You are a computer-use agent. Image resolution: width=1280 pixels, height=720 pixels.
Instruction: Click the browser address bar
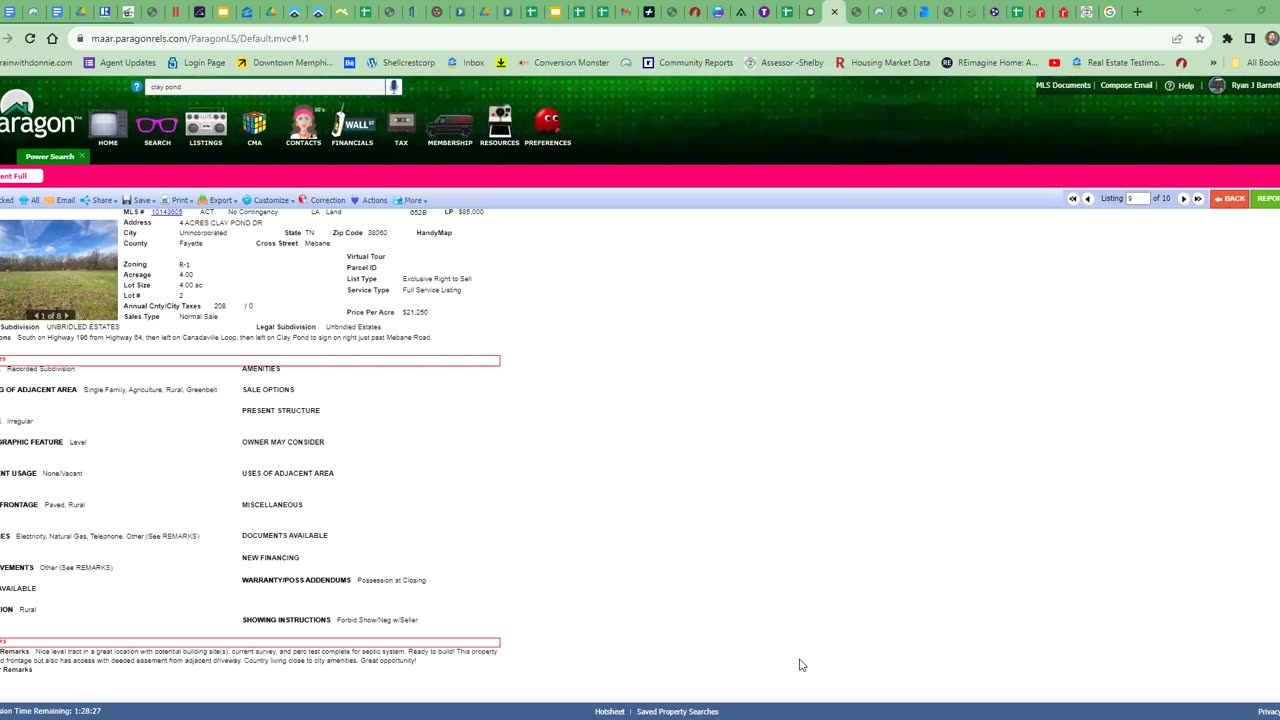[x=620, y=38]
